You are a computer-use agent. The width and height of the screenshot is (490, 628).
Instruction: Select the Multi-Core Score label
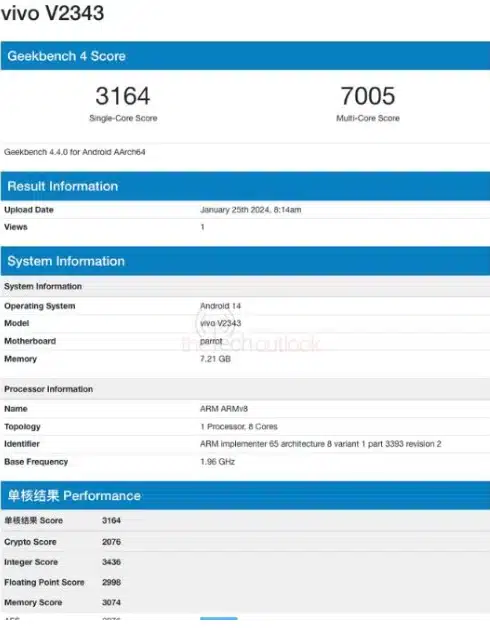point(368,118)
